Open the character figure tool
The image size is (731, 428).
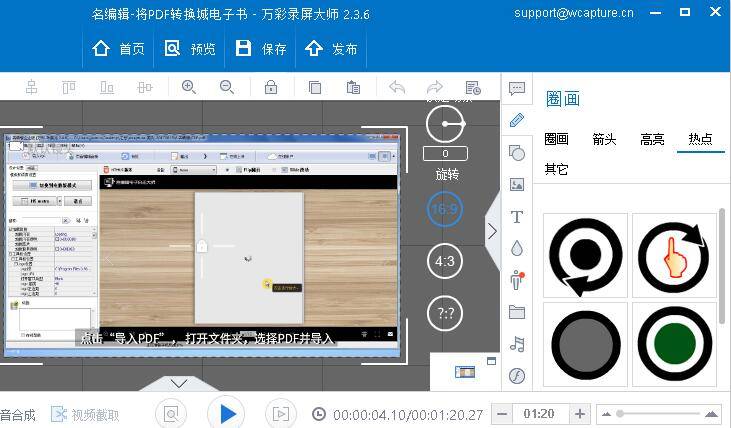[x=517, y=280]
